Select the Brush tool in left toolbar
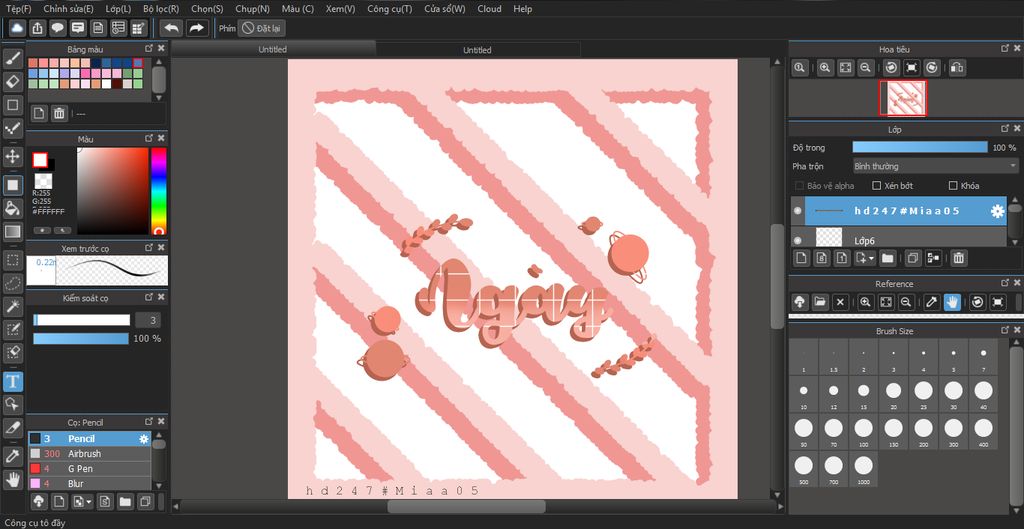This screenshot has width=1024, height=529. [x=12, y=59]
